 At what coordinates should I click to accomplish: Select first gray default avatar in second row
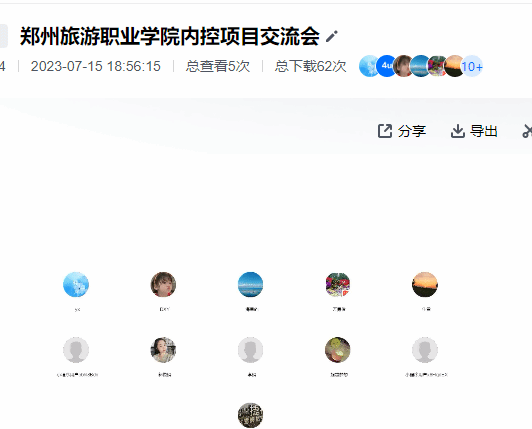pos(76,350)
